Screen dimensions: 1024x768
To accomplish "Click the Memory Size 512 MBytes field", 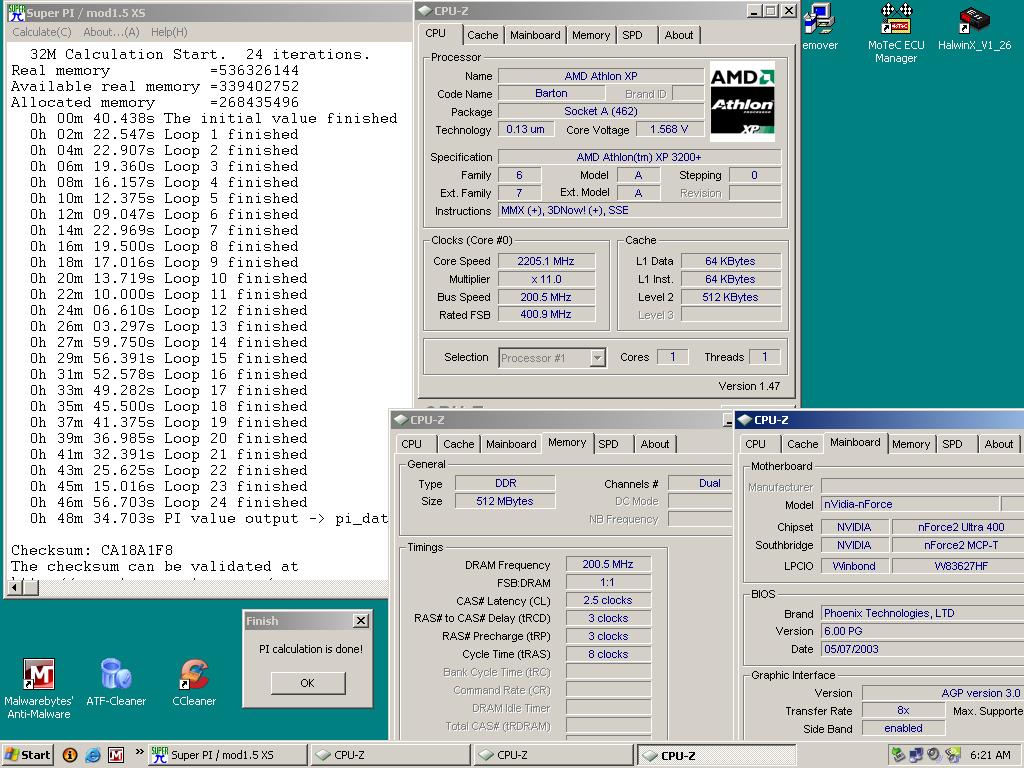I will 505,502.
